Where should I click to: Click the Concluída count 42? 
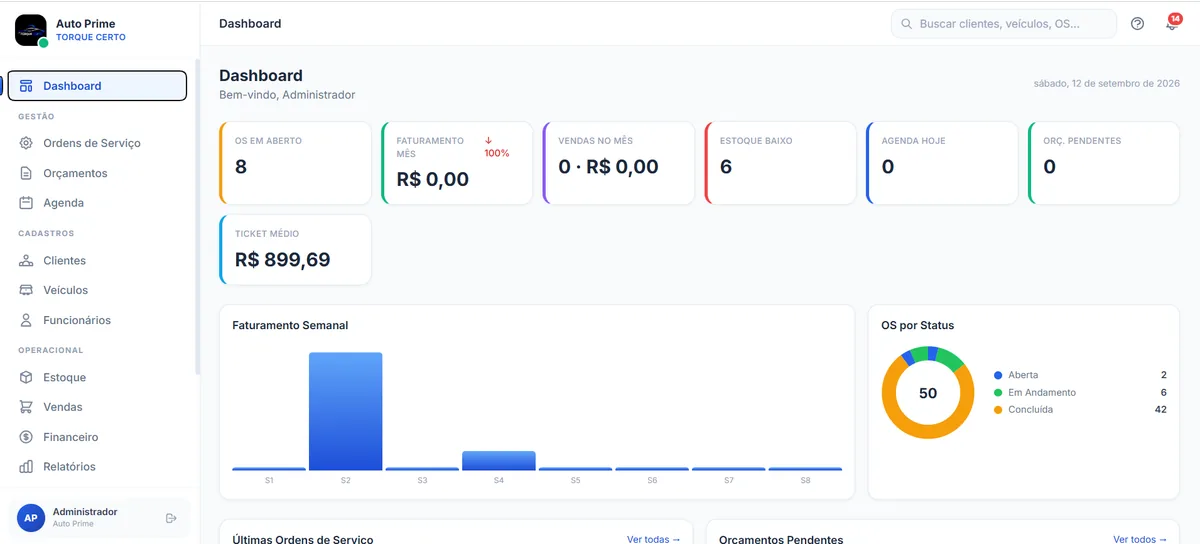click(1161, 410)
